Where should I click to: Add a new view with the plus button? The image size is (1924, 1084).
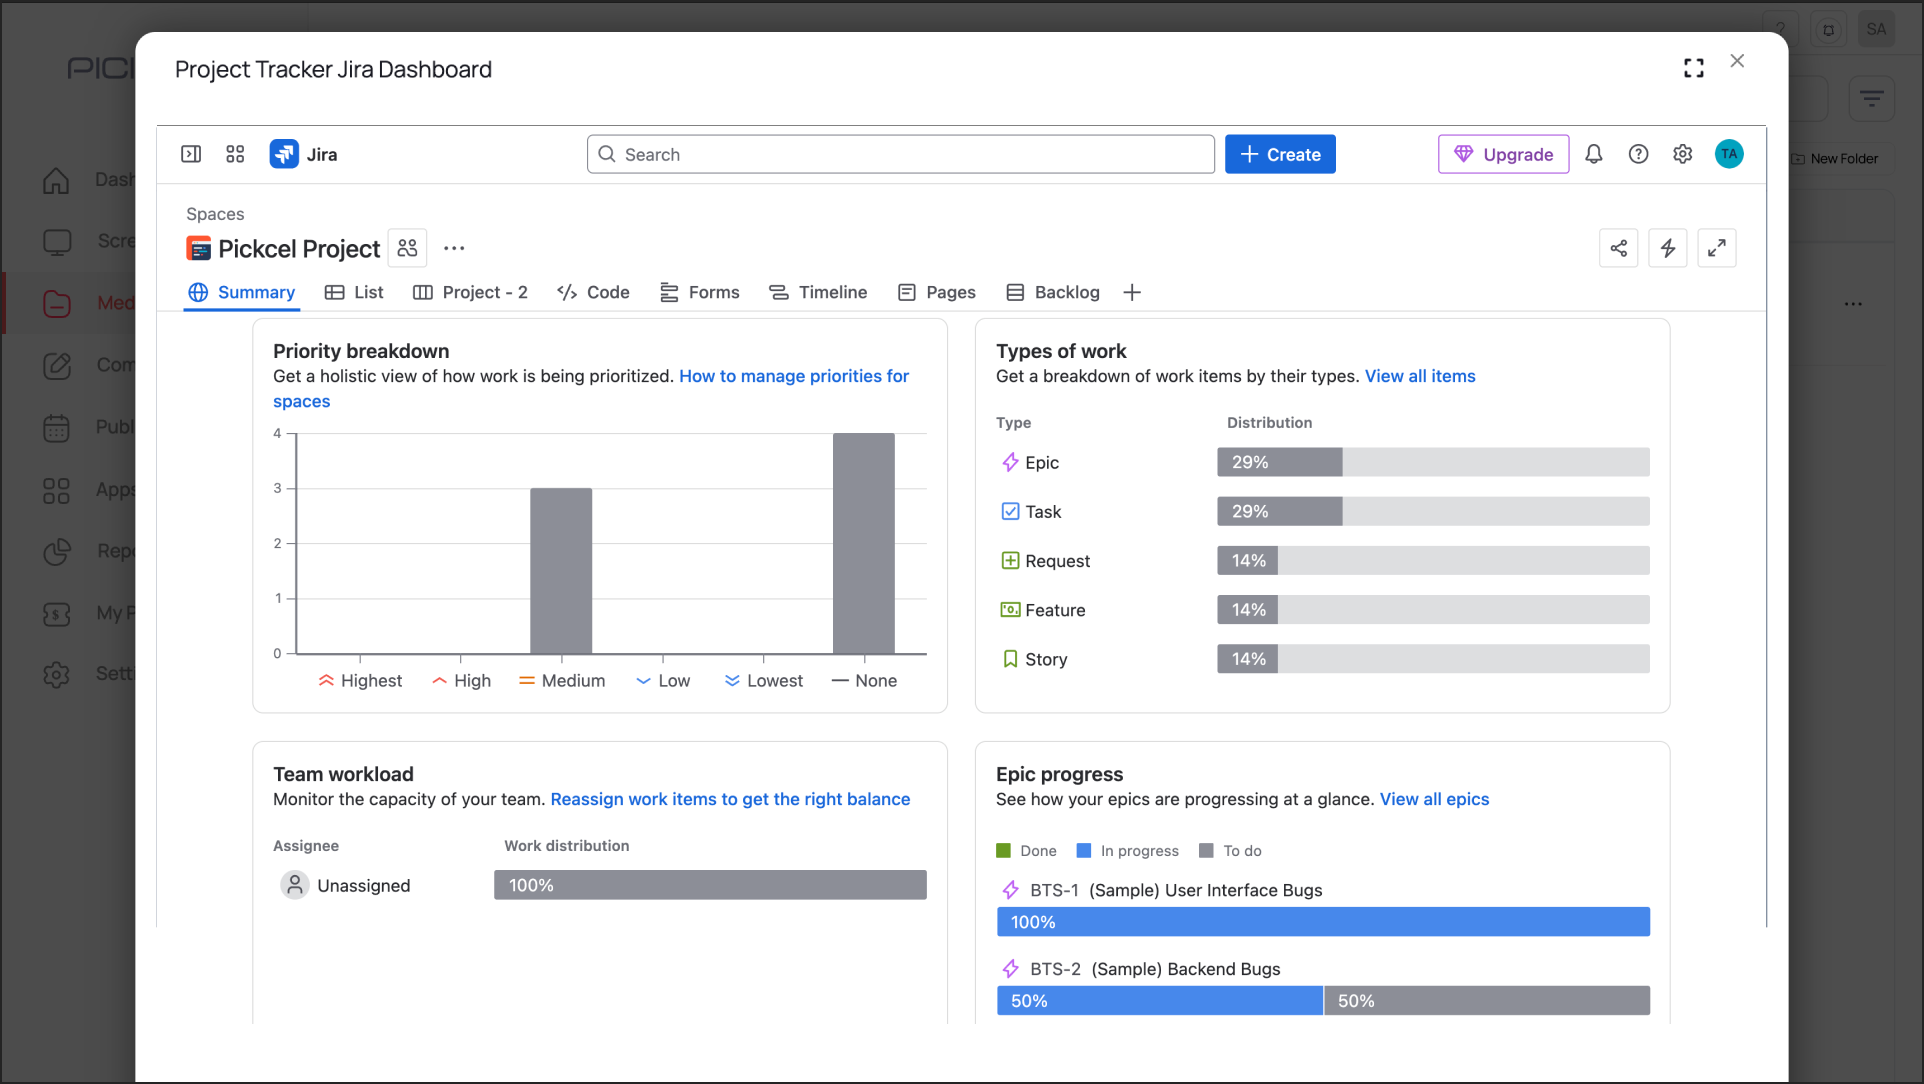click(x=1131, y=292)
